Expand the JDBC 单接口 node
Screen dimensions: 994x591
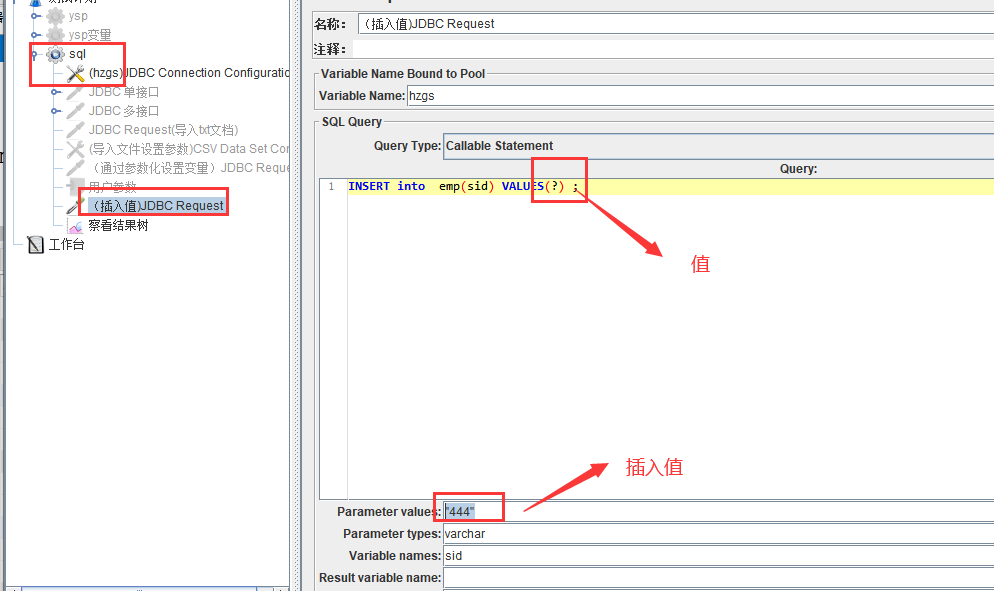point(56,92)
